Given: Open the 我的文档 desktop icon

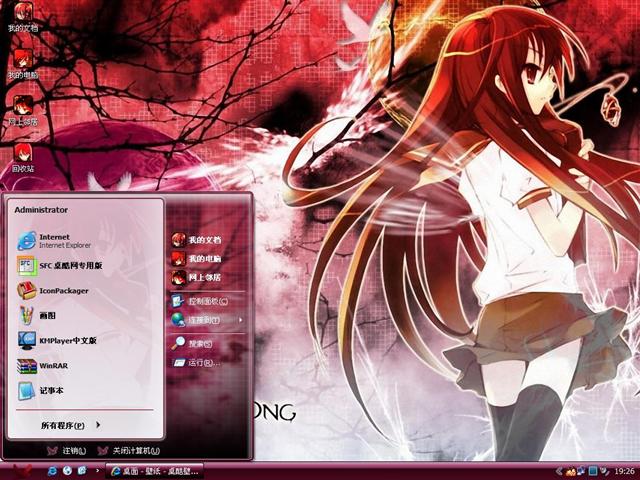Looking at the screenshot, I should coord(22,17).
